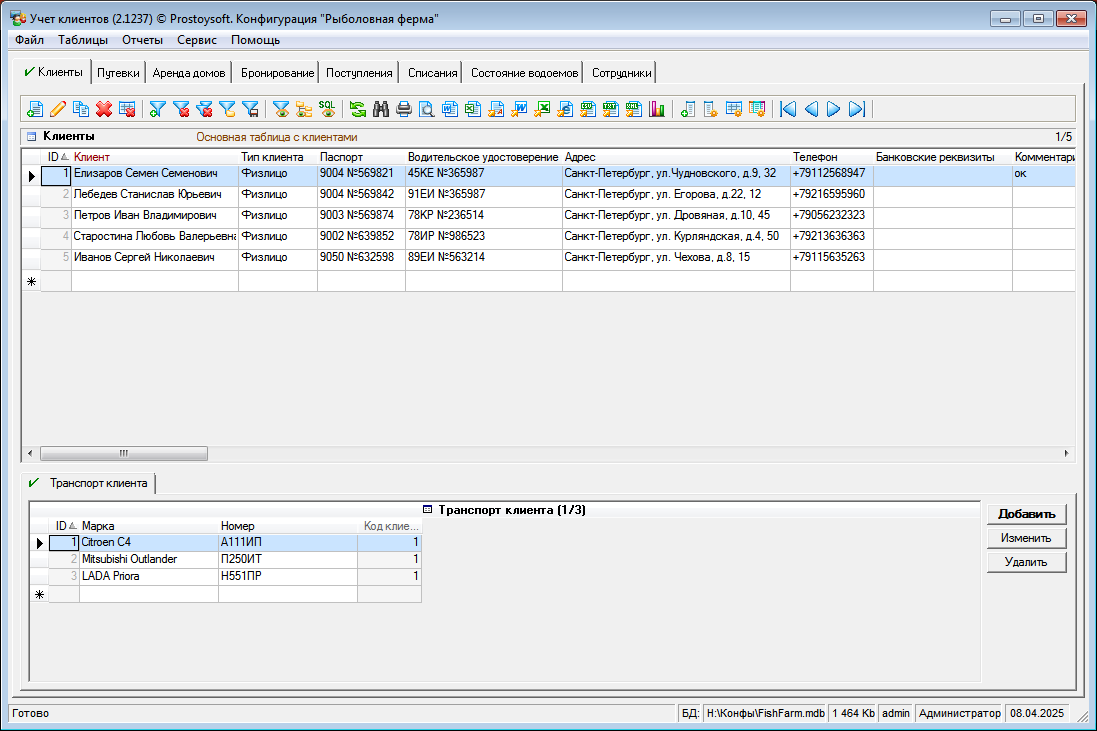The width and height of the screenshot is (1097, 731).
Task: Jump to last record navigation arrow
Action: click(856, 109)
